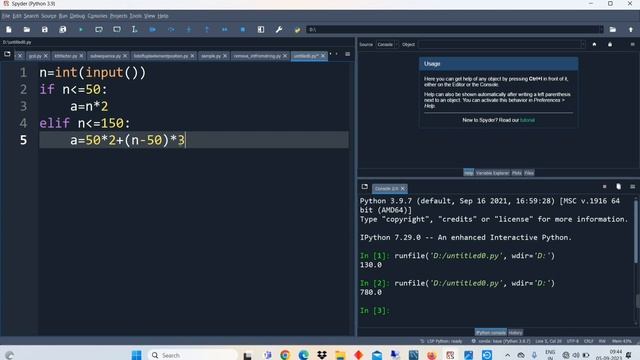Run cell and advance to next
The image size is (640, 360).
pos(117,29)
